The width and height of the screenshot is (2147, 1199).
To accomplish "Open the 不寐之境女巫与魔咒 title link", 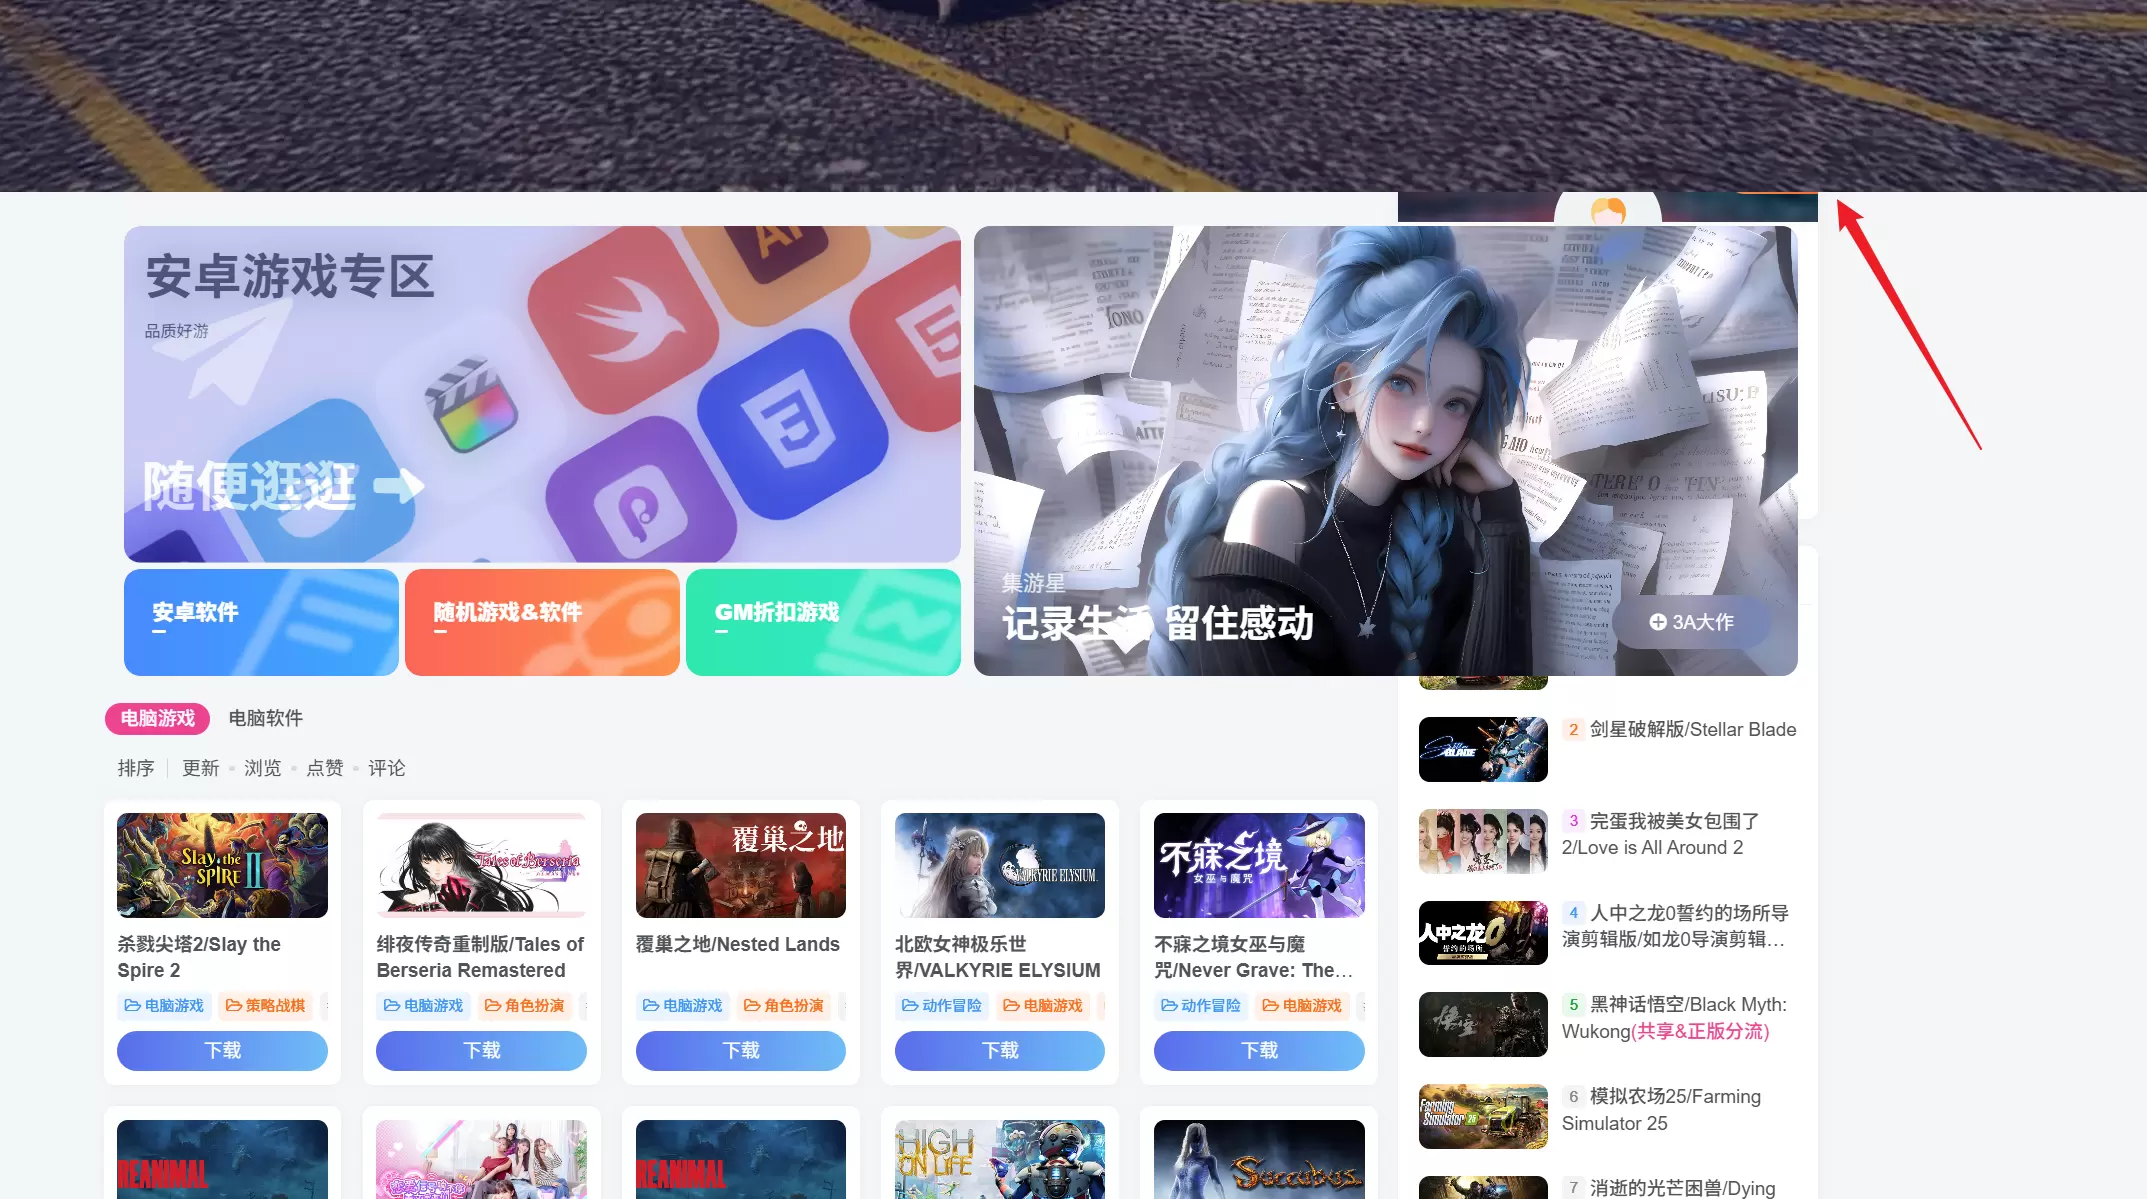I will (x=1254, y=957).
